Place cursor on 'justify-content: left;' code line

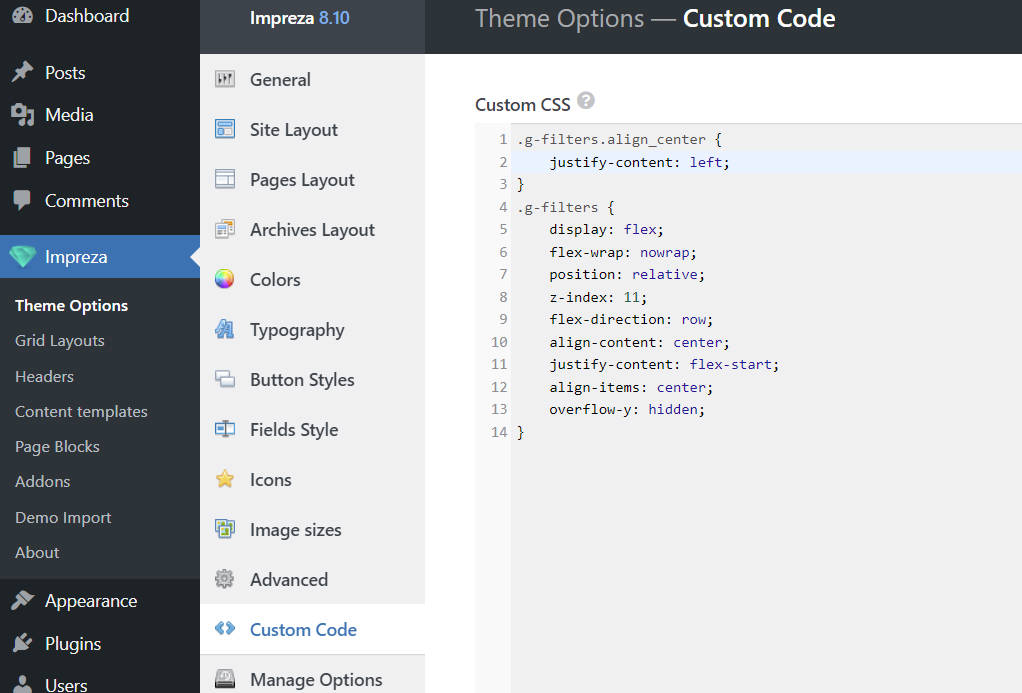[x=639, y=162]
